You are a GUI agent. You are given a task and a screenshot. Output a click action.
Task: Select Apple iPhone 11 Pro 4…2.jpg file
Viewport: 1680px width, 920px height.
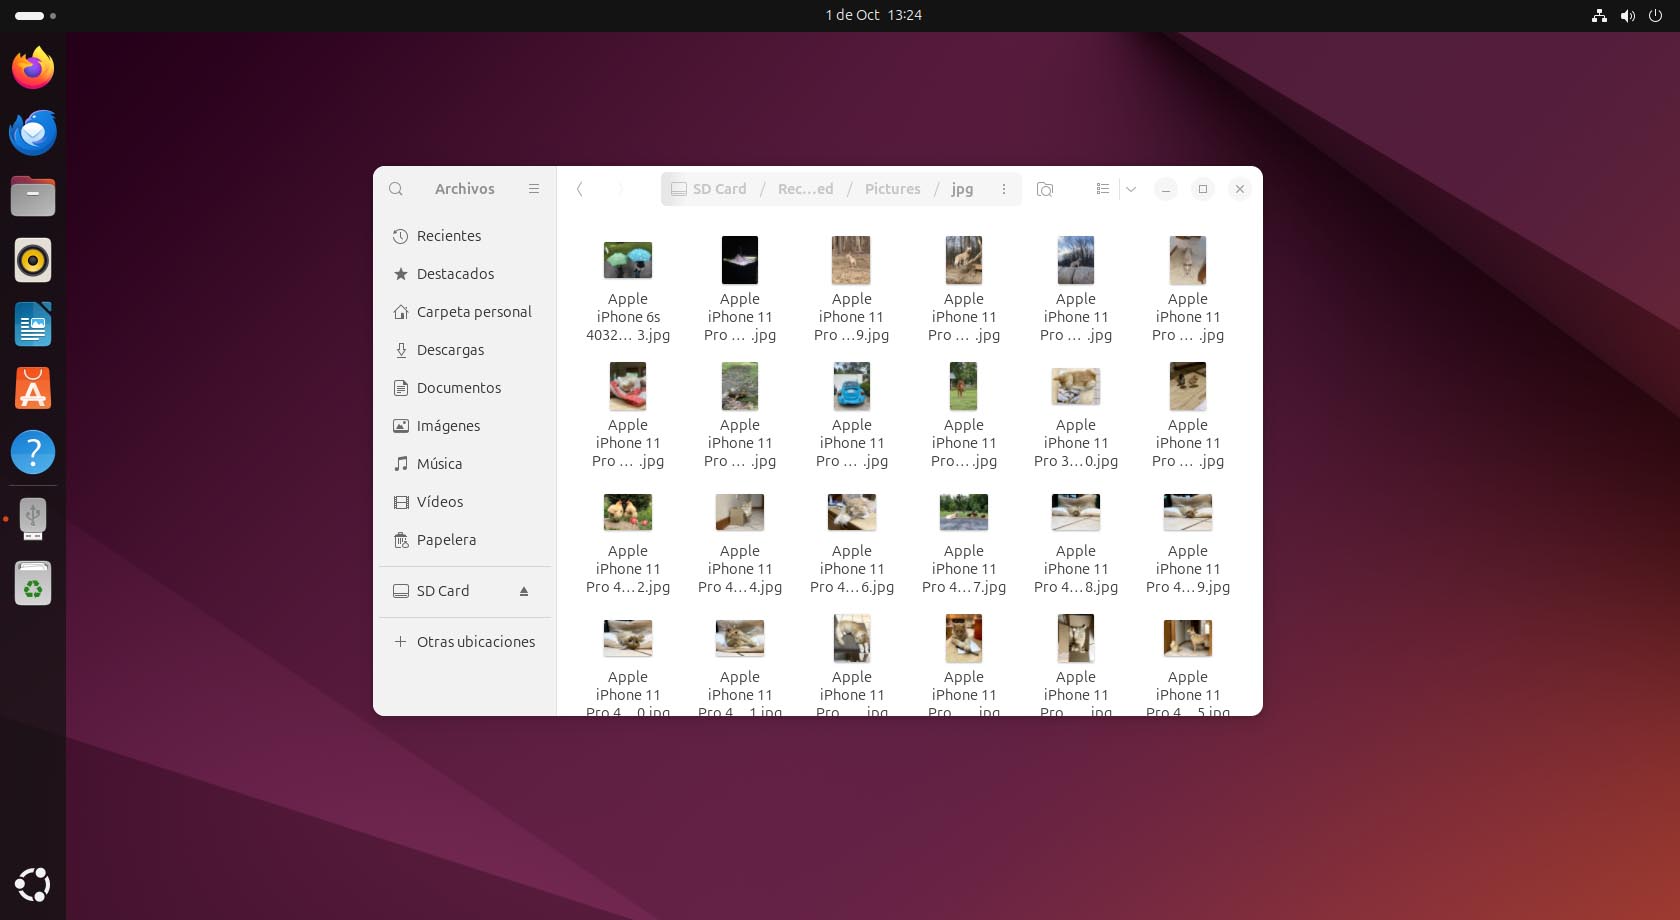coord(628,543)
